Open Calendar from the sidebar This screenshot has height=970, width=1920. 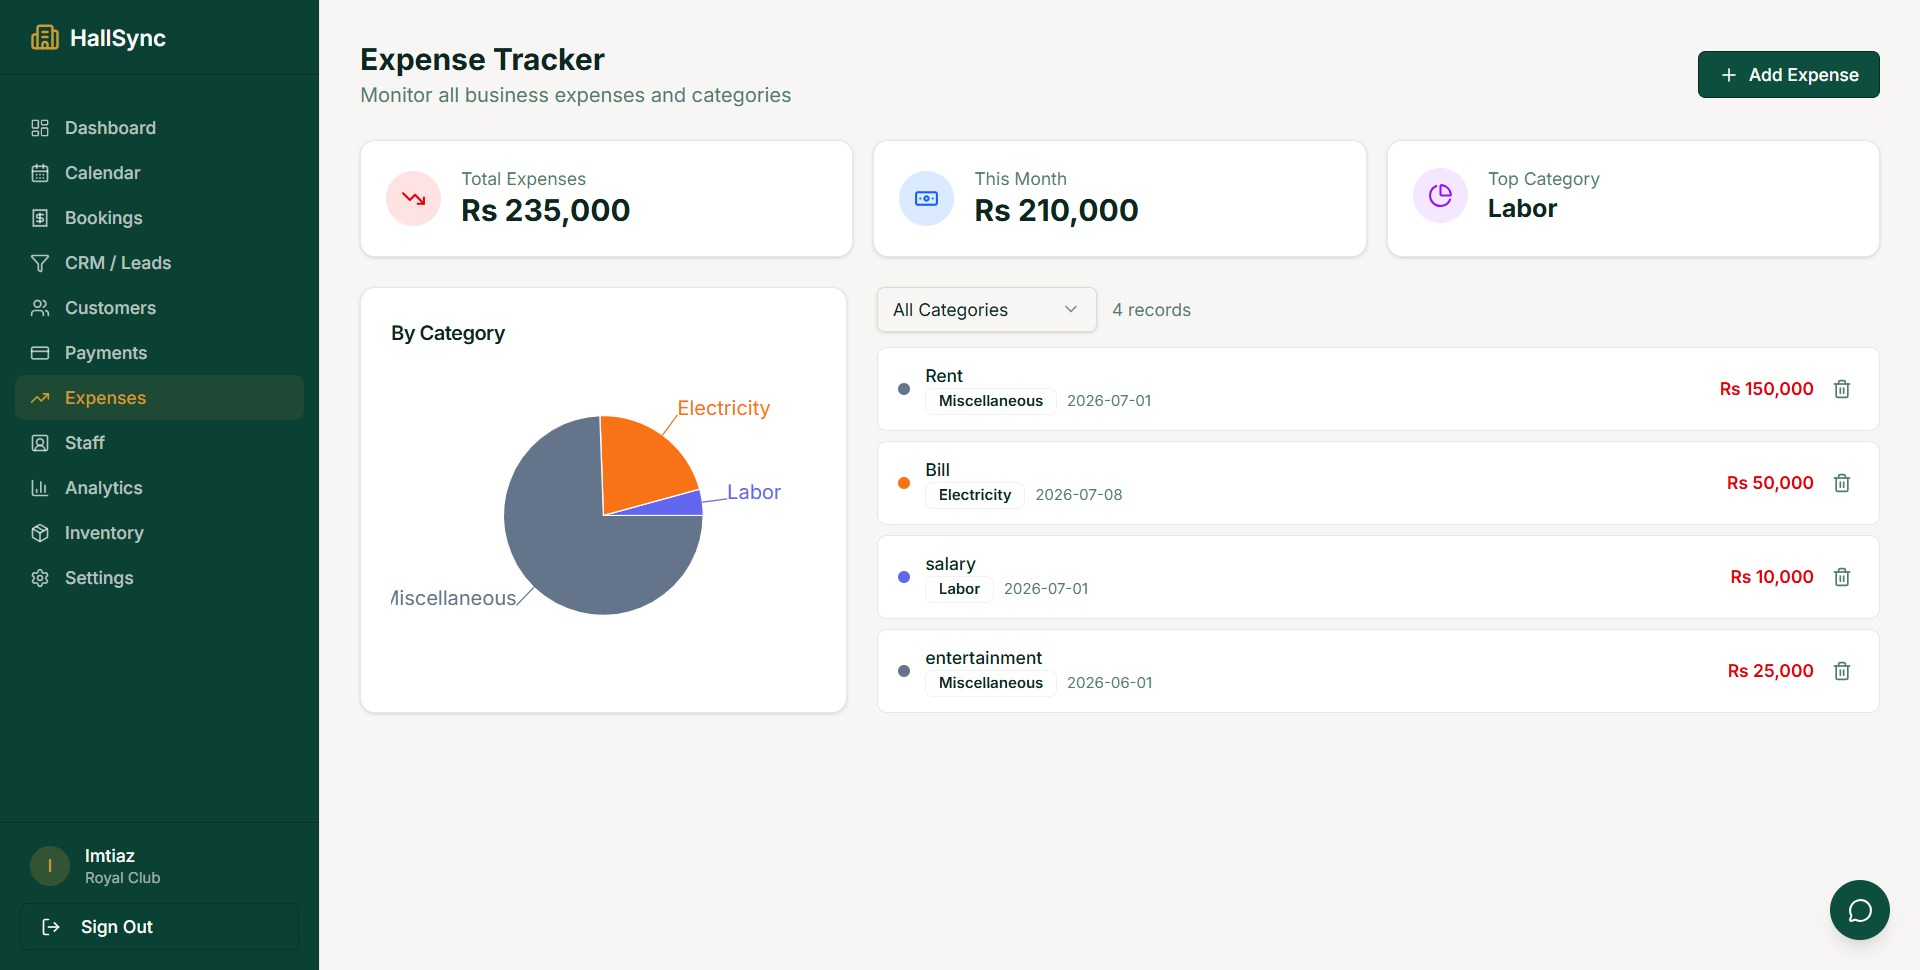159,173
